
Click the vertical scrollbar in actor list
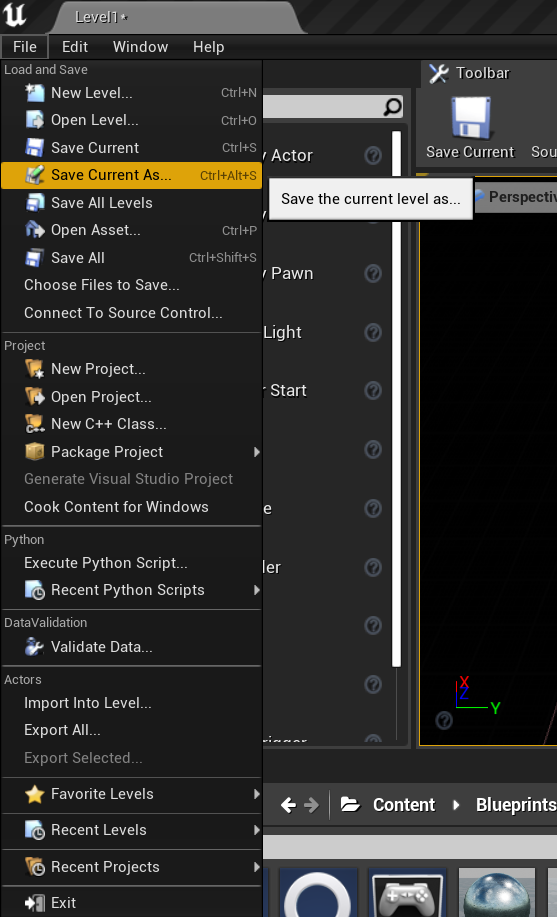[396, 399]
